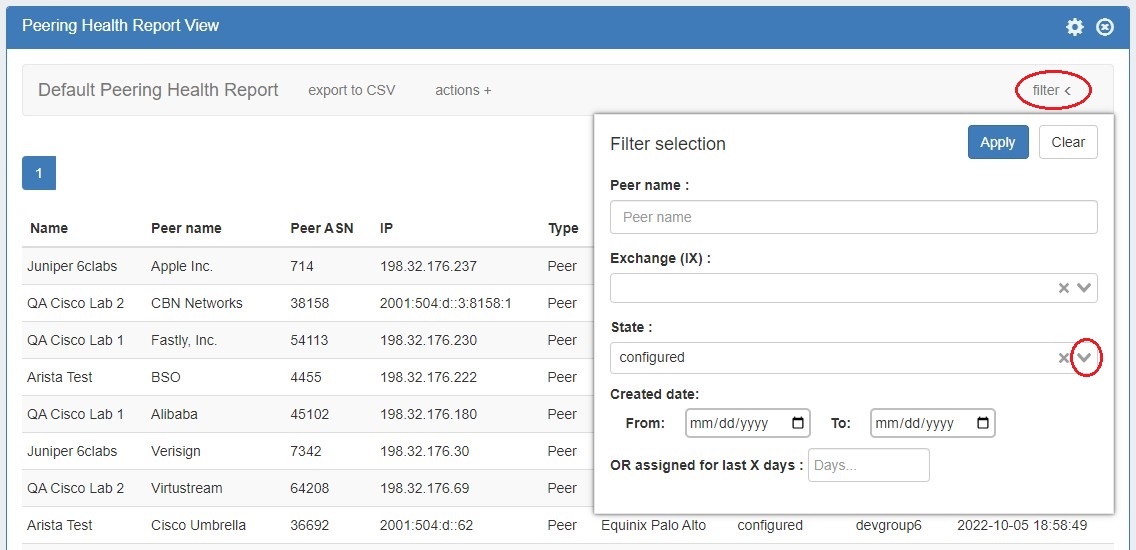
Task: Go to page 1 of results
Action: (39, 173)
